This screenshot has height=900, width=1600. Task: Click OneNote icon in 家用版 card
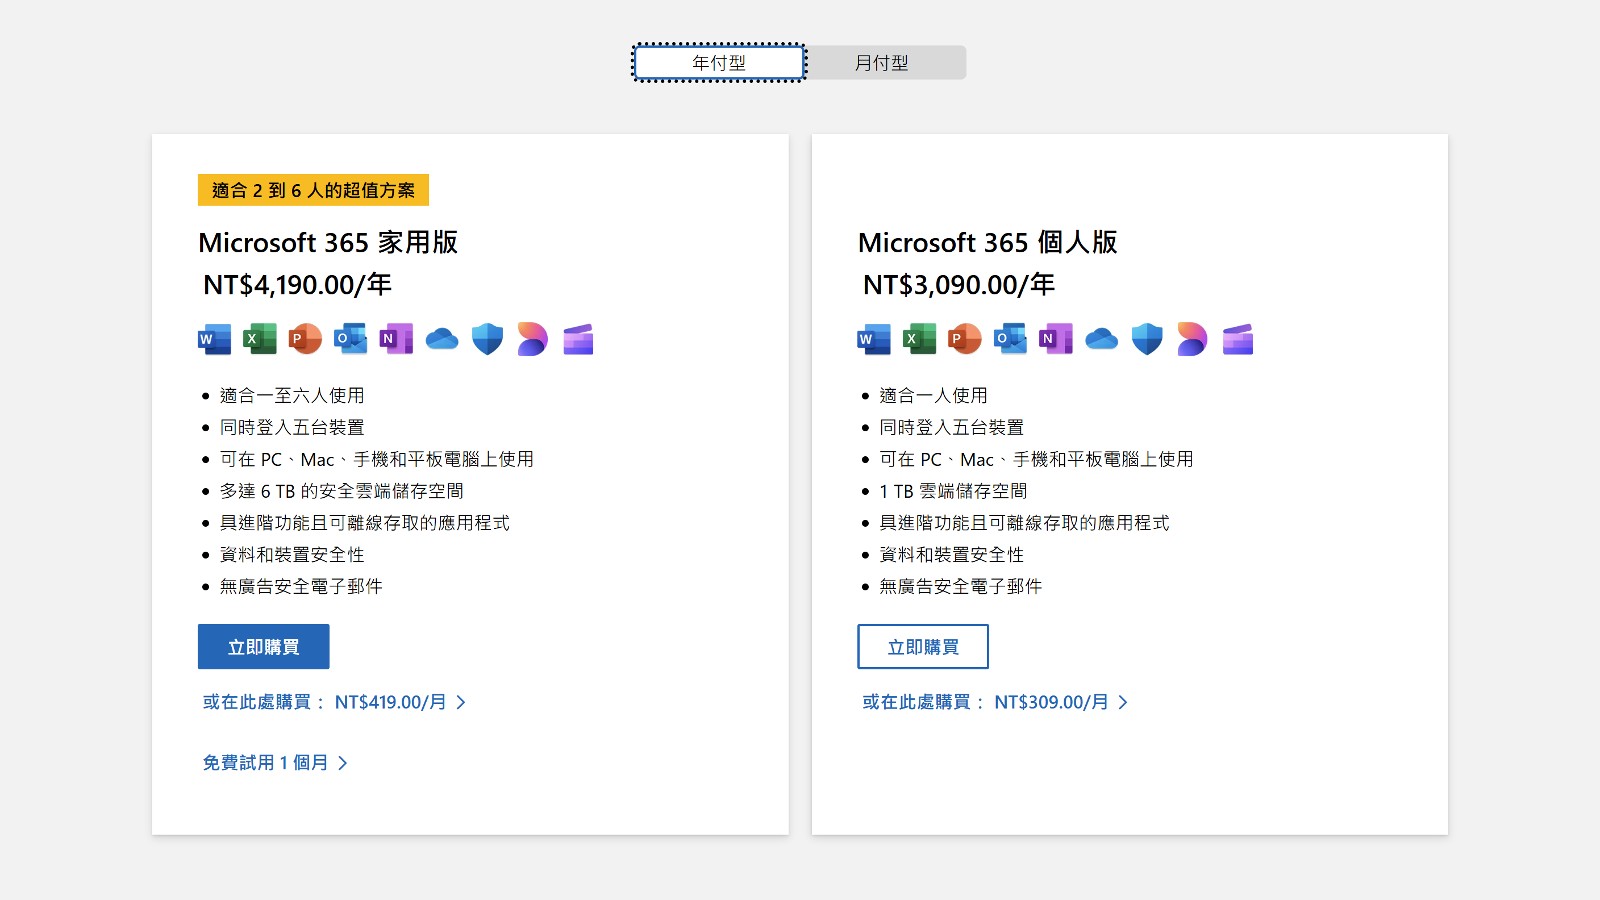396,339
